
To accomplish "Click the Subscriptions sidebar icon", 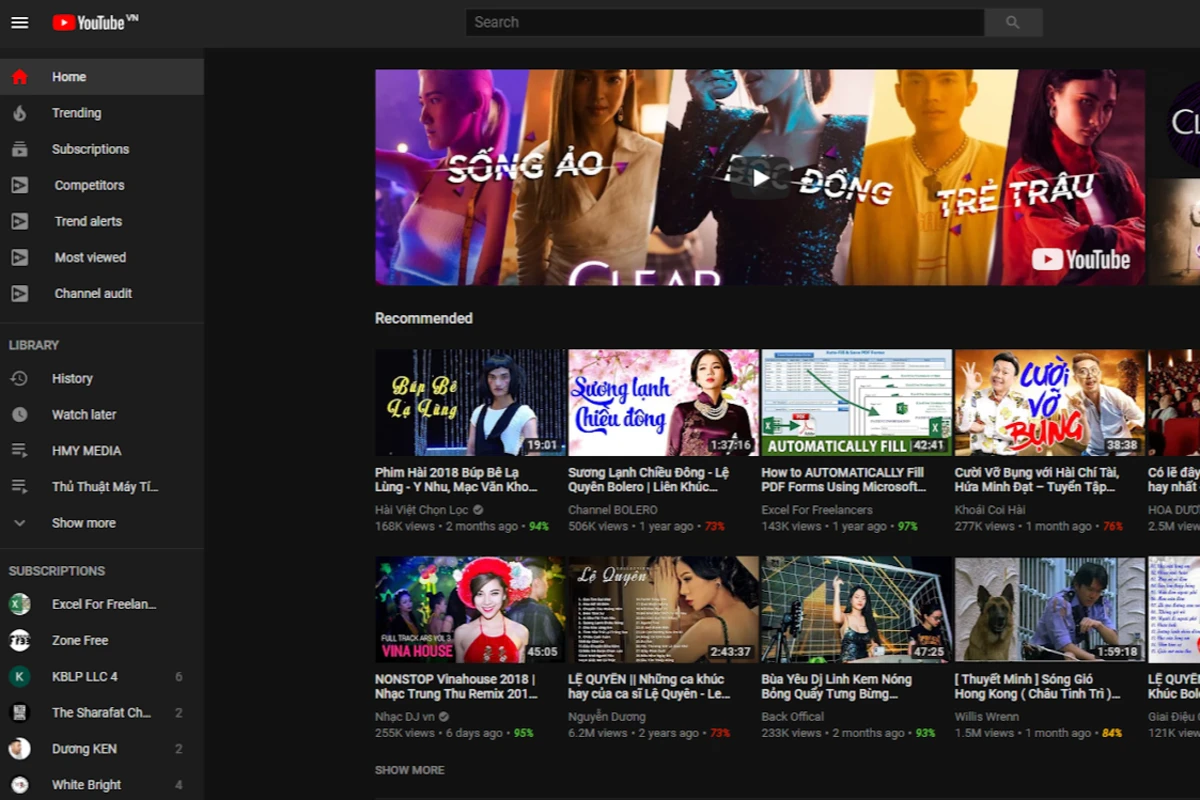I will click(x=20, y=149).
